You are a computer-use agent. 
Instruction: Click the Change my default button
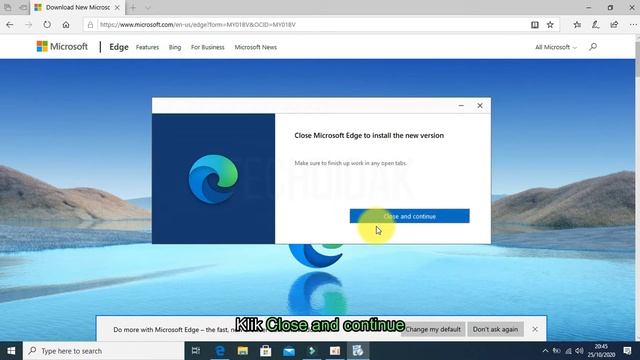point(433,329)
